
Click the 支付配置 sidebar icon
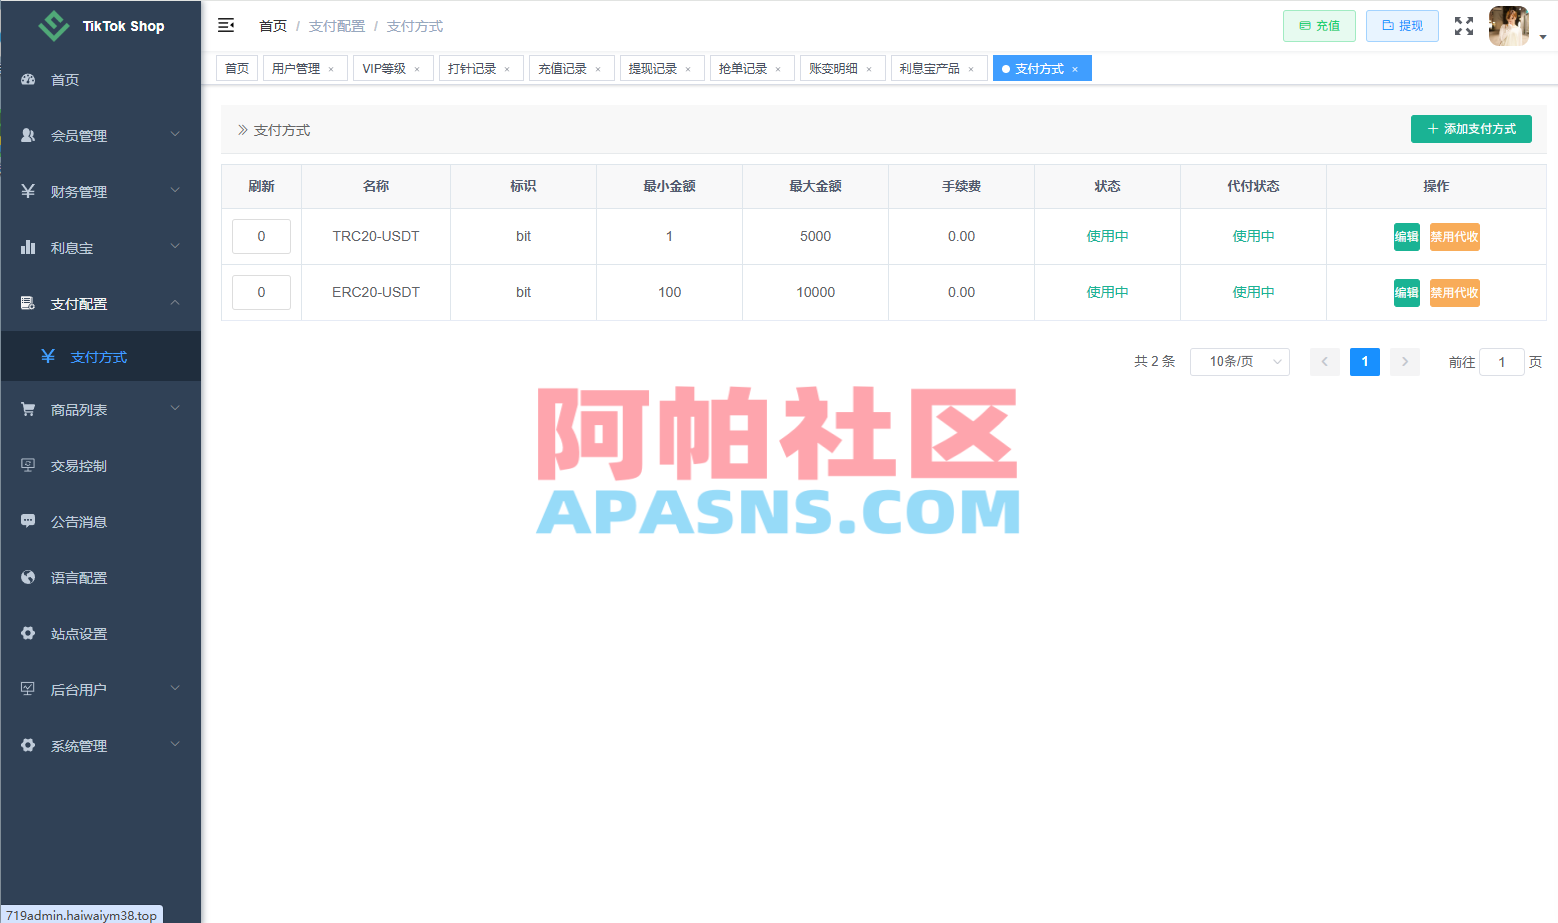pos(28,303)
